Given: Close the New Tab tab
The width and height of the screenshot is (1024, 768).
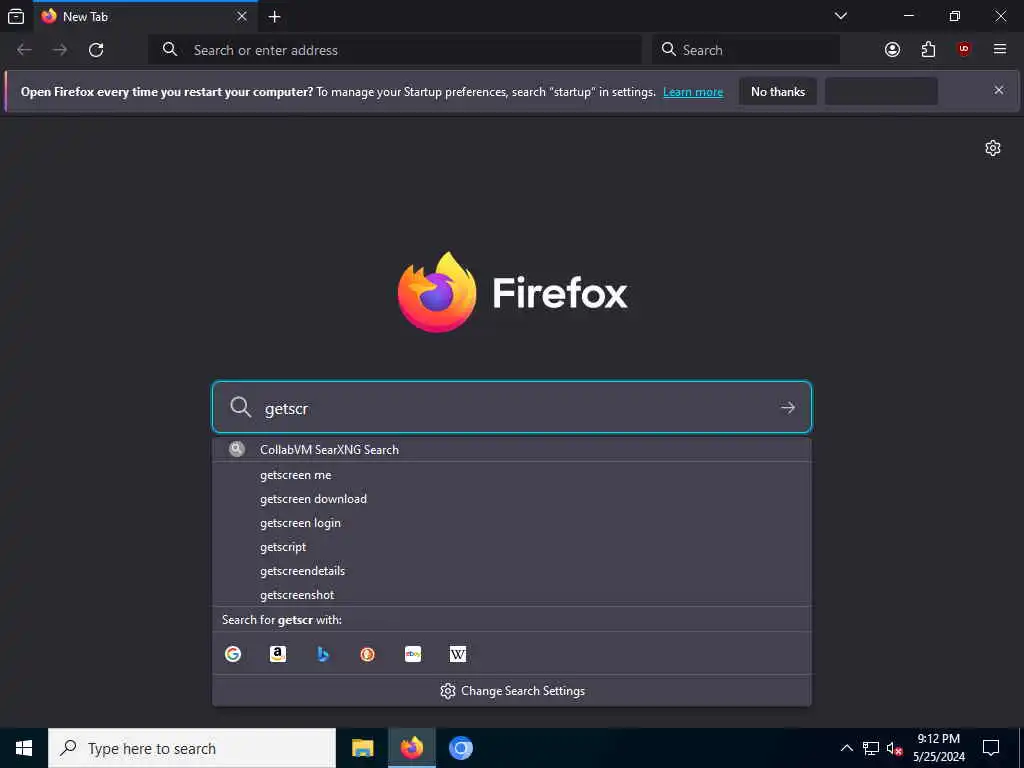Looking at the screenshot, I should pos(242,16).
